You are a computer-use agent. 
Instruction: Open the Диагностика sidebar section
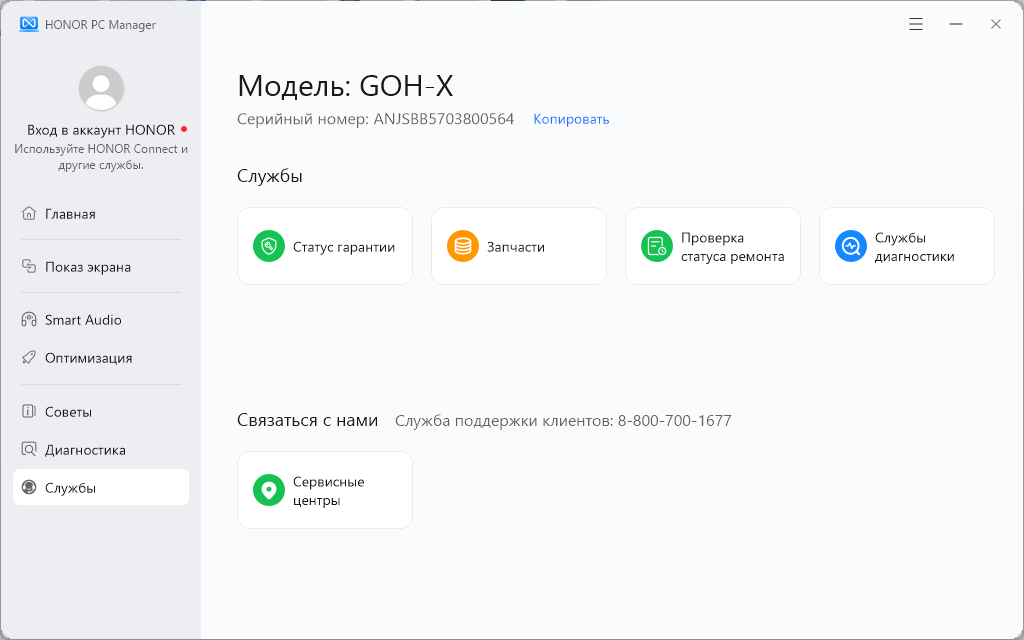click(85, 450)
